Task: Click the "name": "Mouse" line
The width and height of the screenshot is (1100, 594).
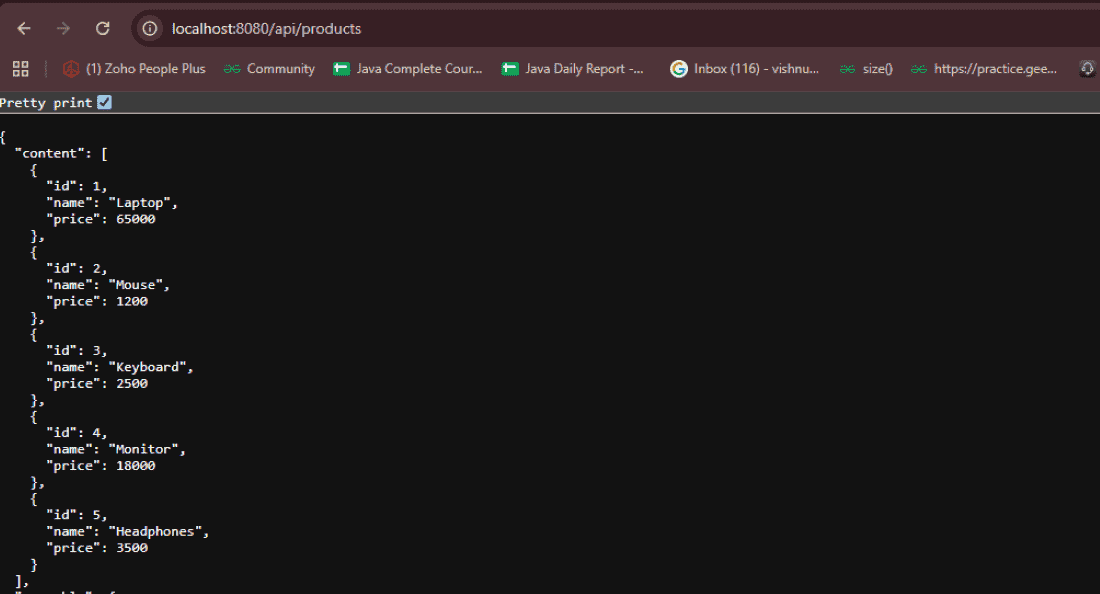Action: pyautogui.click(x=108, y=285)
